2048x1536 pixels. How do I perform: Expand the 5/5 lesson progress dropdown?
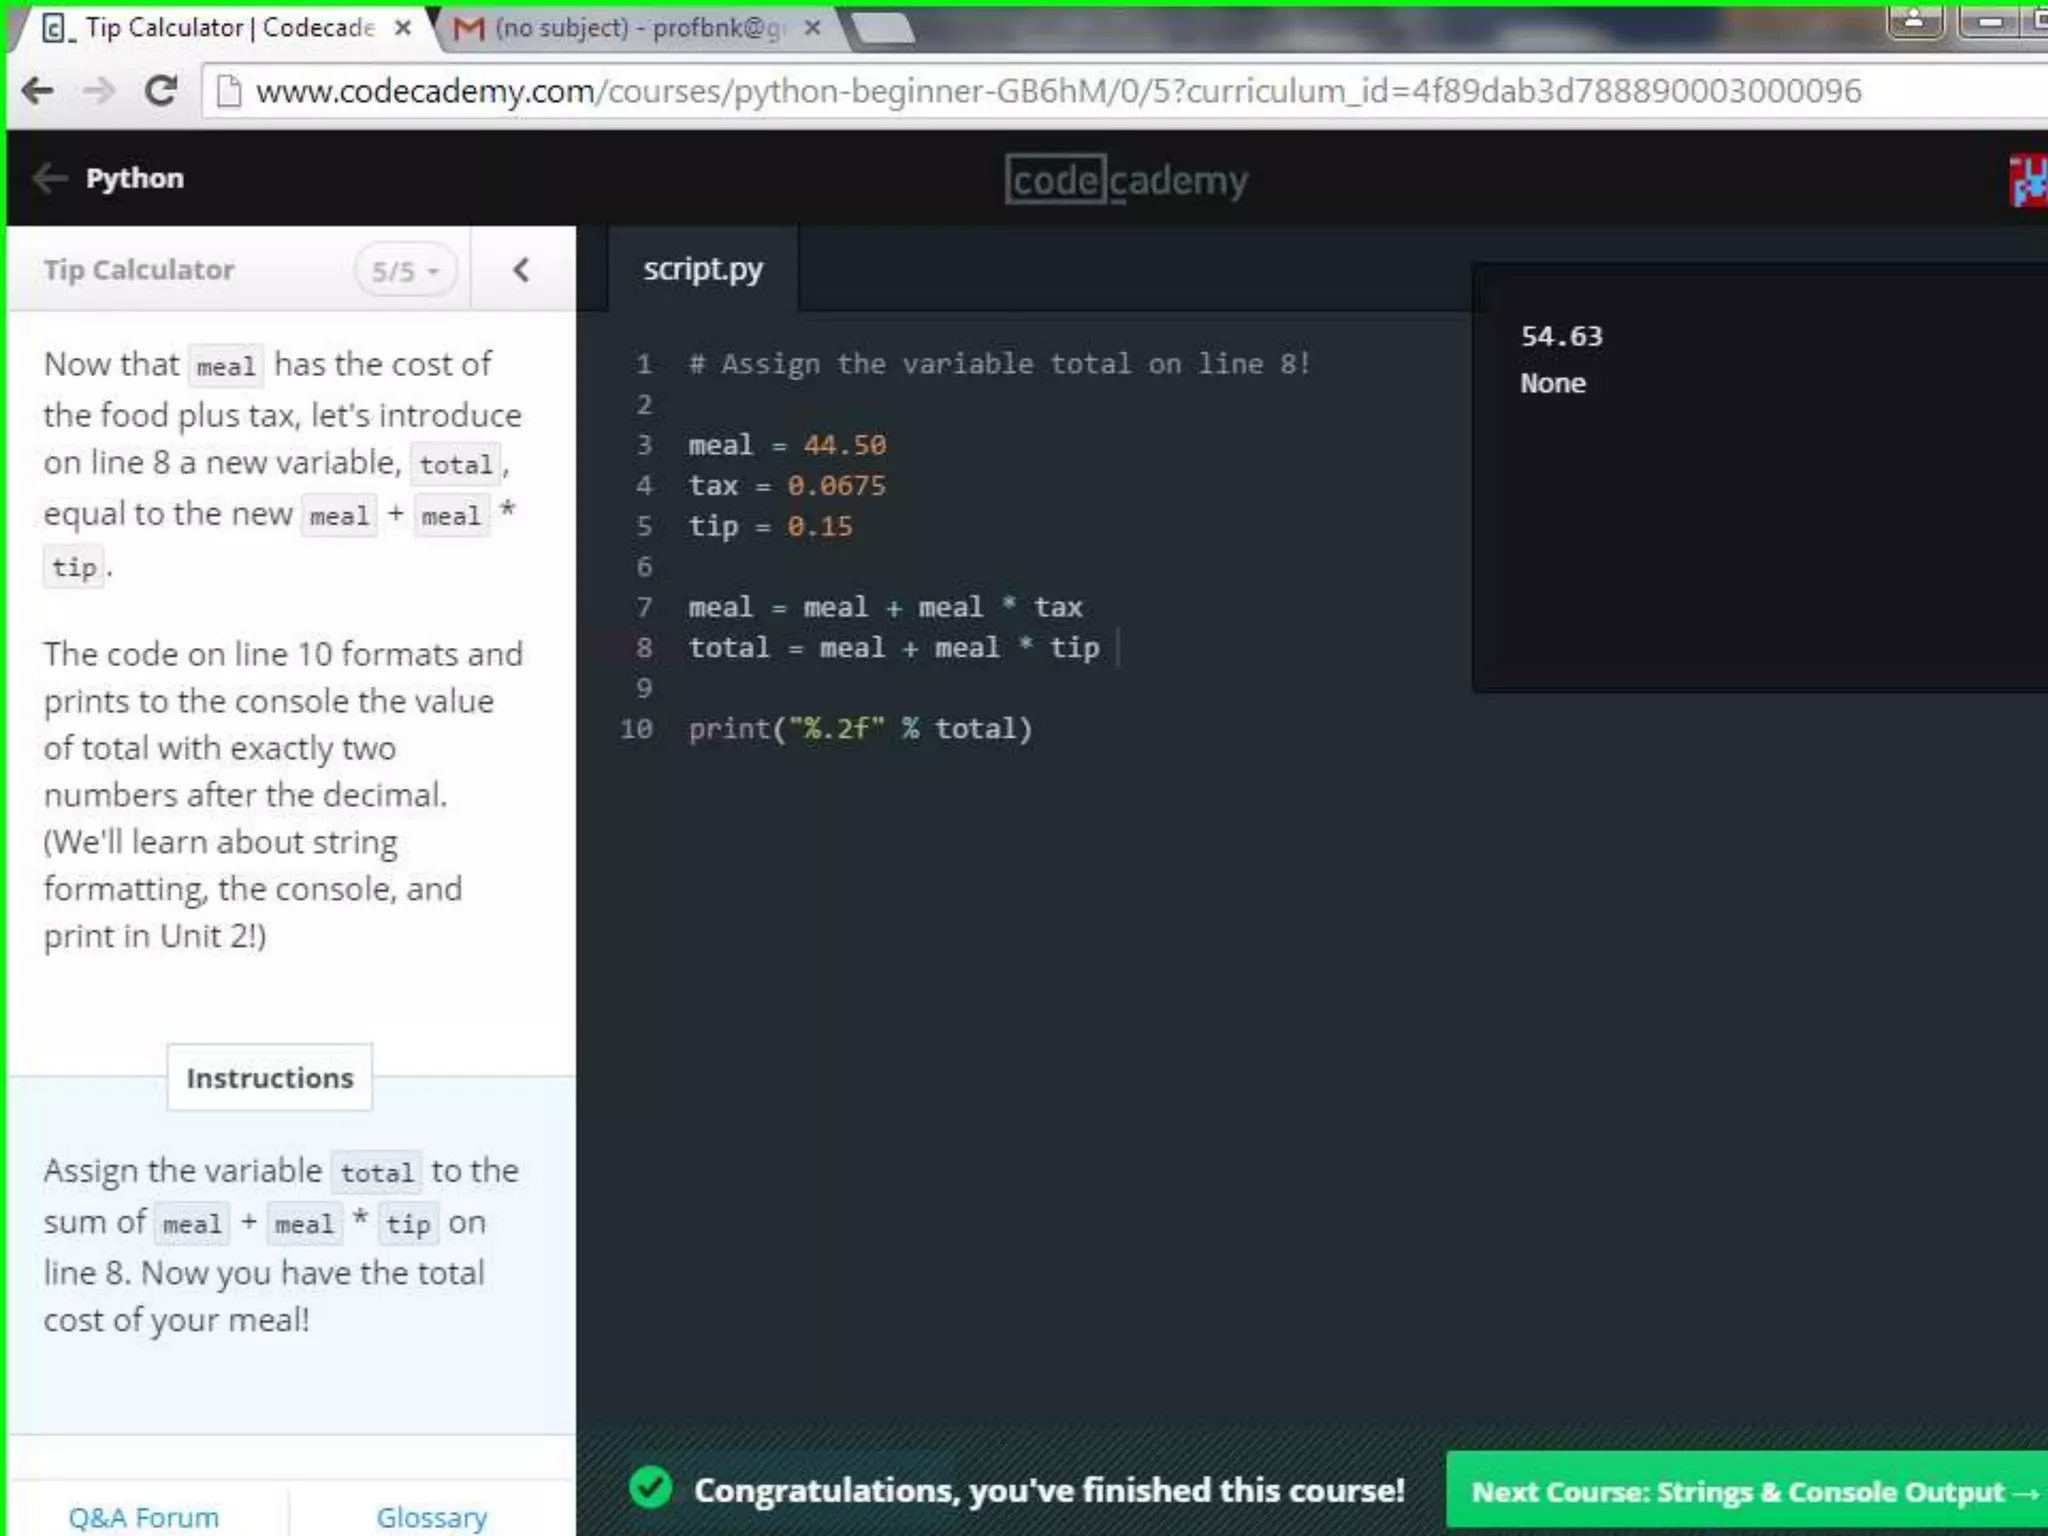pos(405,271)
